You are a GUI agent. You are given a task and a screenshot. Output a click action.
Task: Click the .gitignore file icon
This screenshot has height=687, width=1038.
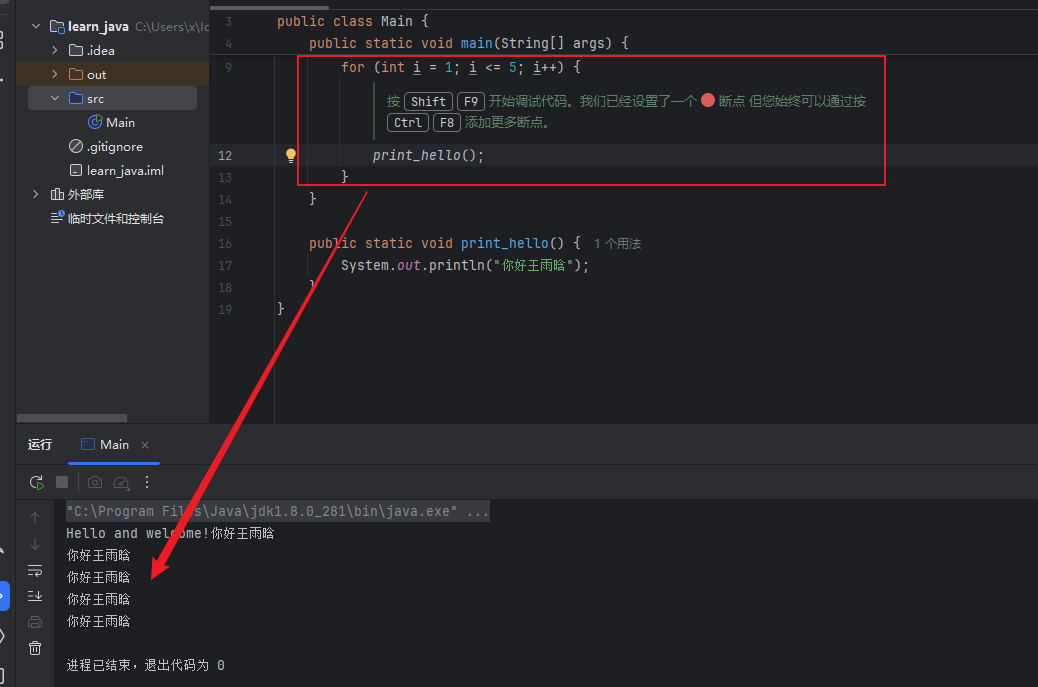pos(76,146)
